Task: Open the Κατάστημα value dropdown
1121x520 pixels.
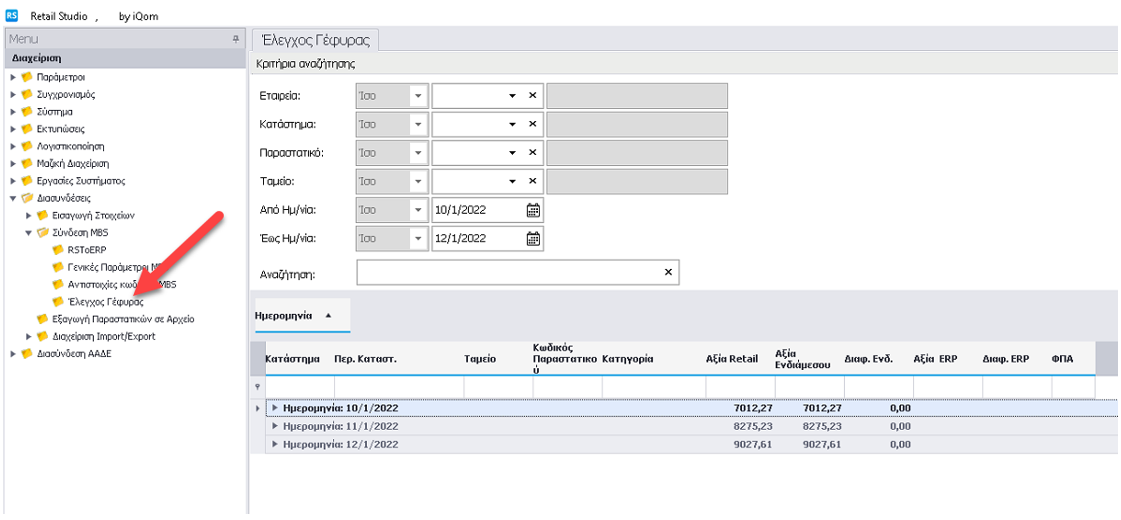Action: [x=512, y=124]
